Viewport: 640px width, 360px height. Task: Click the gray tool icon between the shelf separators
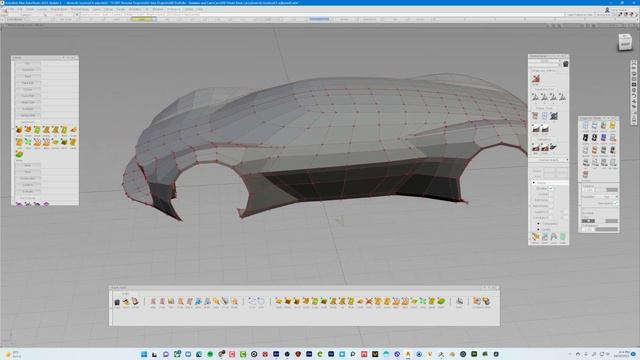(x=460, y=301)
